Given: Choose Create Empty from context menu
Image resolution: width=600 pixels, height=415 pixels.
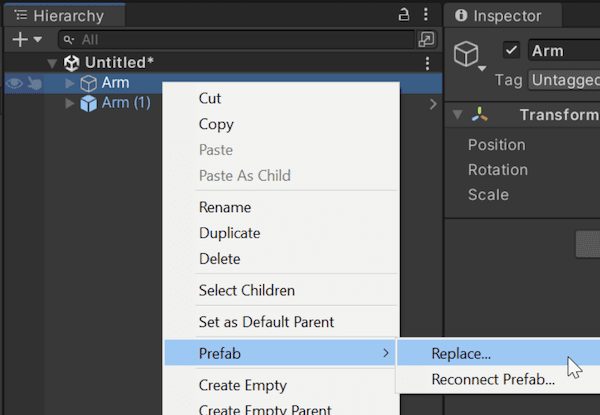Looking at the screenshot, I should click(281, 385).
